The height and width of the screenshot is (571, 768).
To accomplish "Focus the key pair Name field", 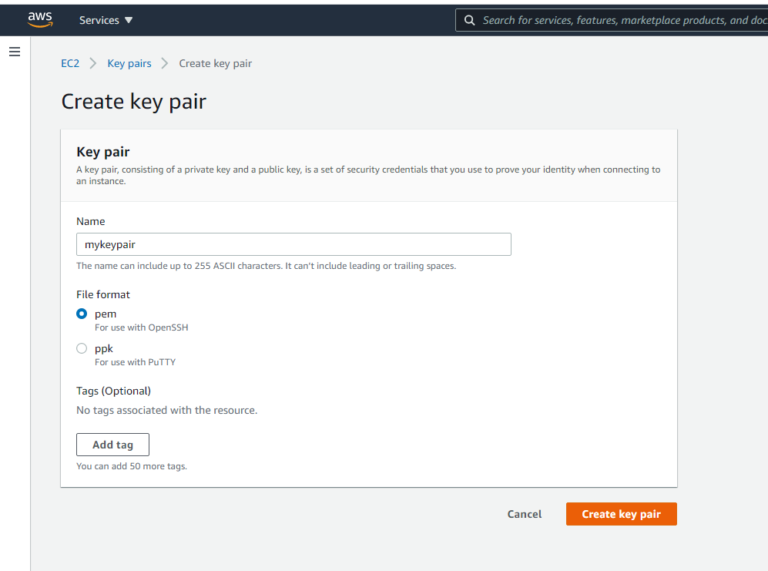I will (293, 244).
